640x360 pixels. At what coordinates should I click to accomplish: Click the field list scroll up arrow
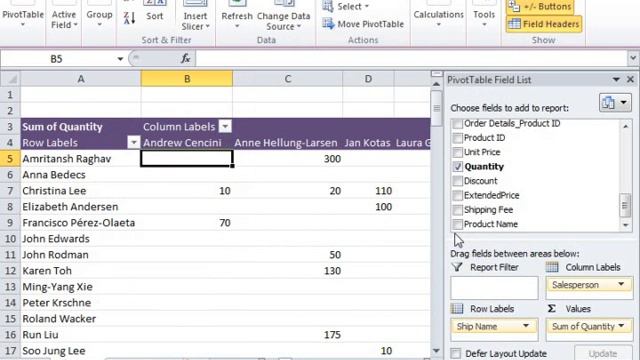(x=625, y=126)
